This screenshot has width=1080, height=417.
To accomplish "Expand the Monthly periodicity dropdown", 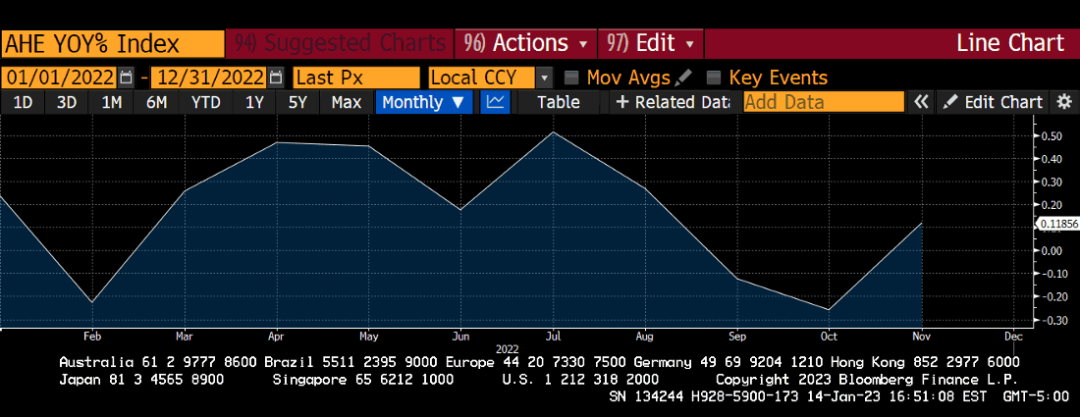I will pos(424,102).
